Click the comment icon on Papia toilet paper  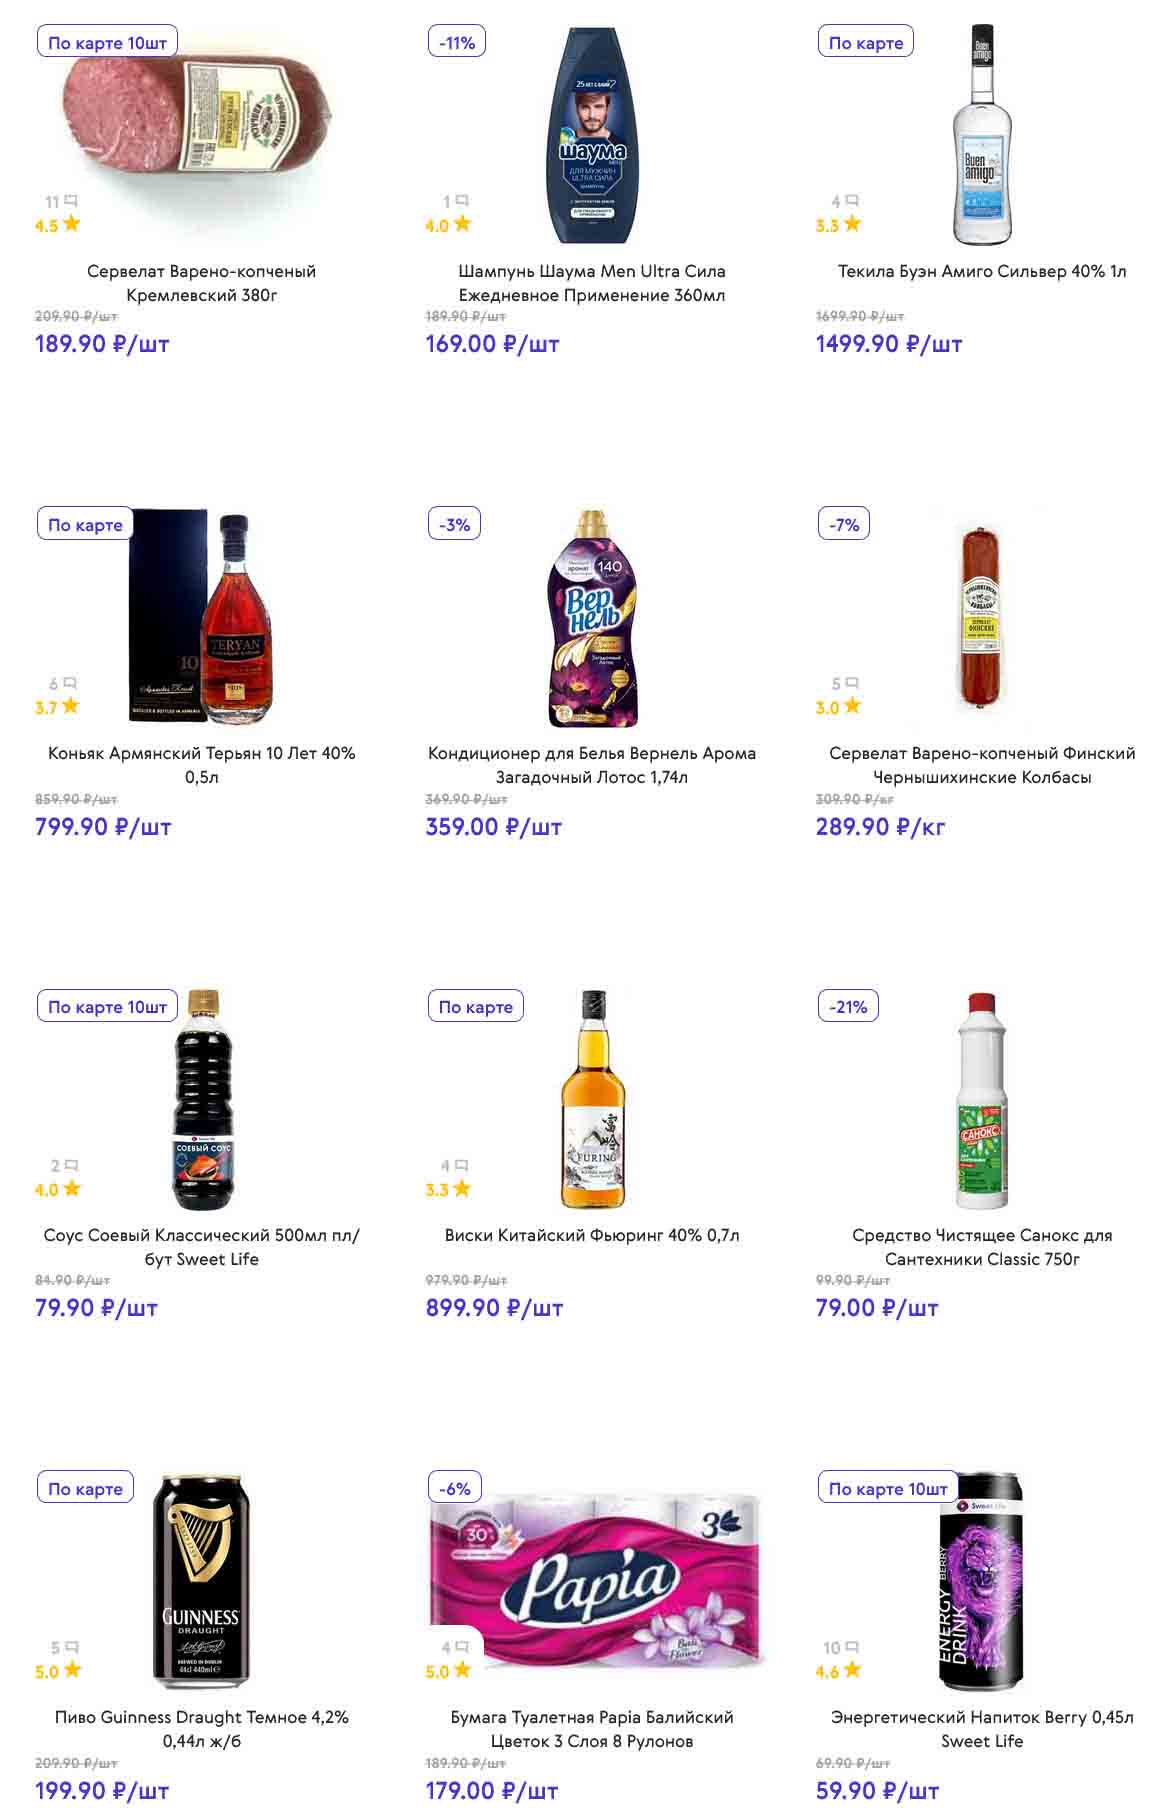461,1647
